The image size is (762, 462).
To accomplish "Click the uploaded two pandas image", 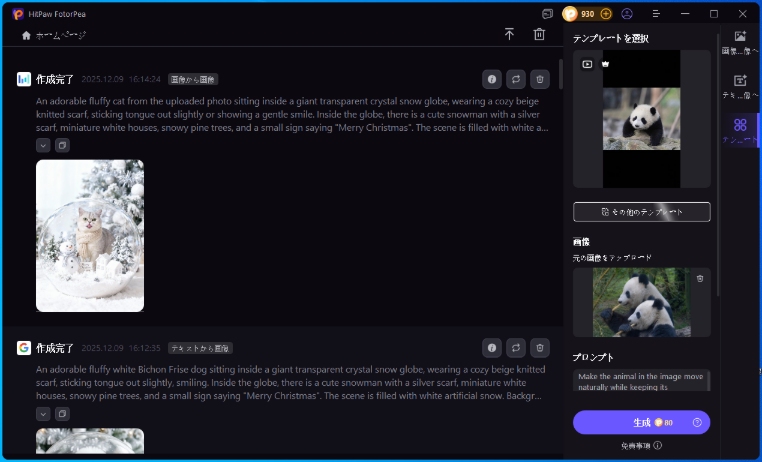I will 641,302.
